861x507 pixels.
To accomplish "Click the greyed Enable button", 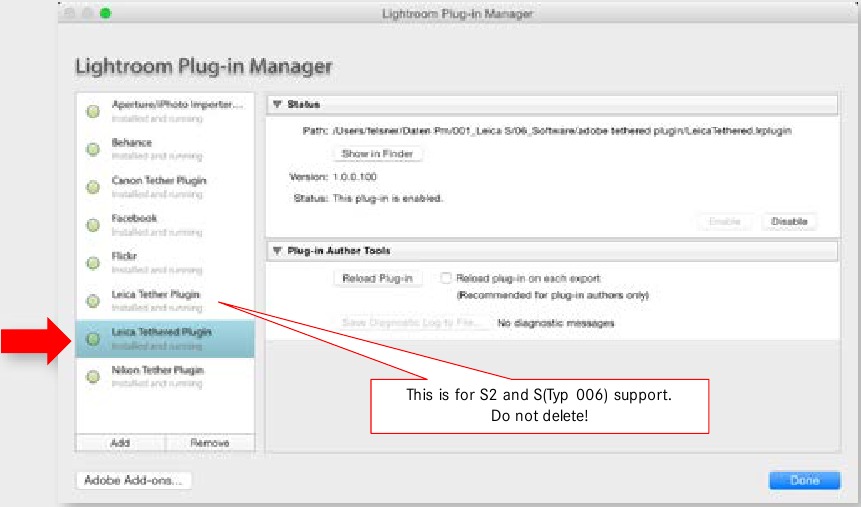I will tap(725, 221).
